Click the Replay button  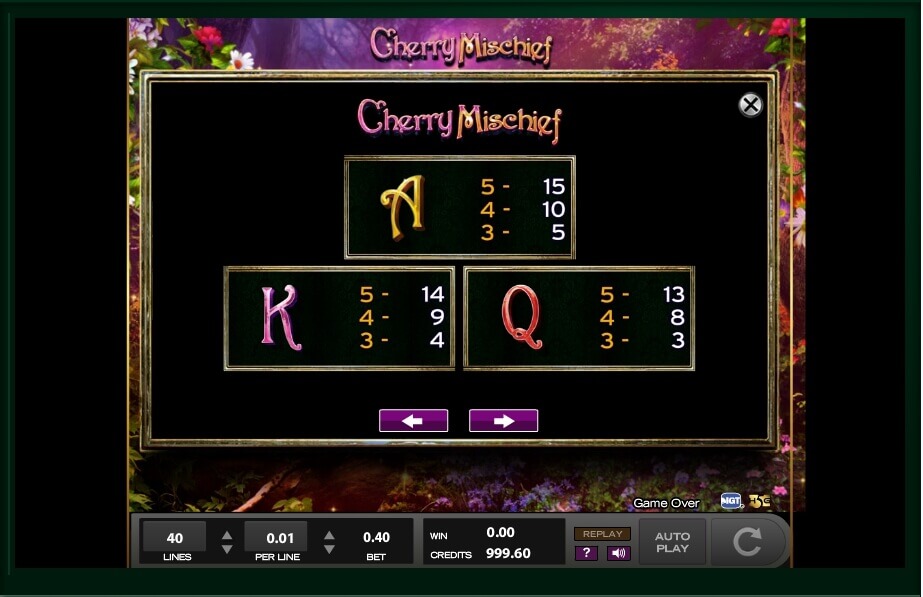tap(602, 534)
